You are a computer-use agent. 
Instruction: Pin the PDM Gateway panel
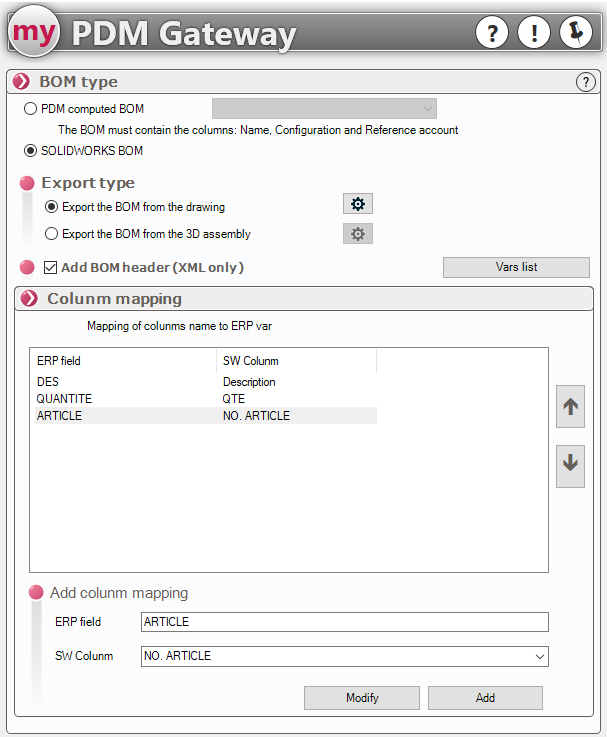click(576, 33)
